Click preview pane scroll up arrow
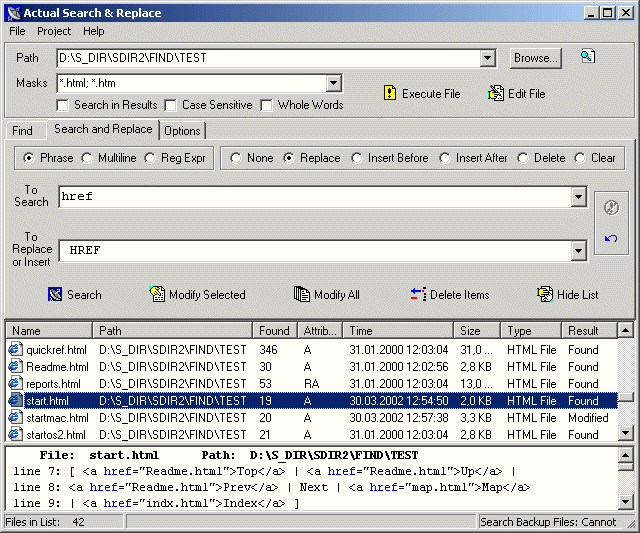Viewport: 640px width, 533px height. tap(626, 455)
